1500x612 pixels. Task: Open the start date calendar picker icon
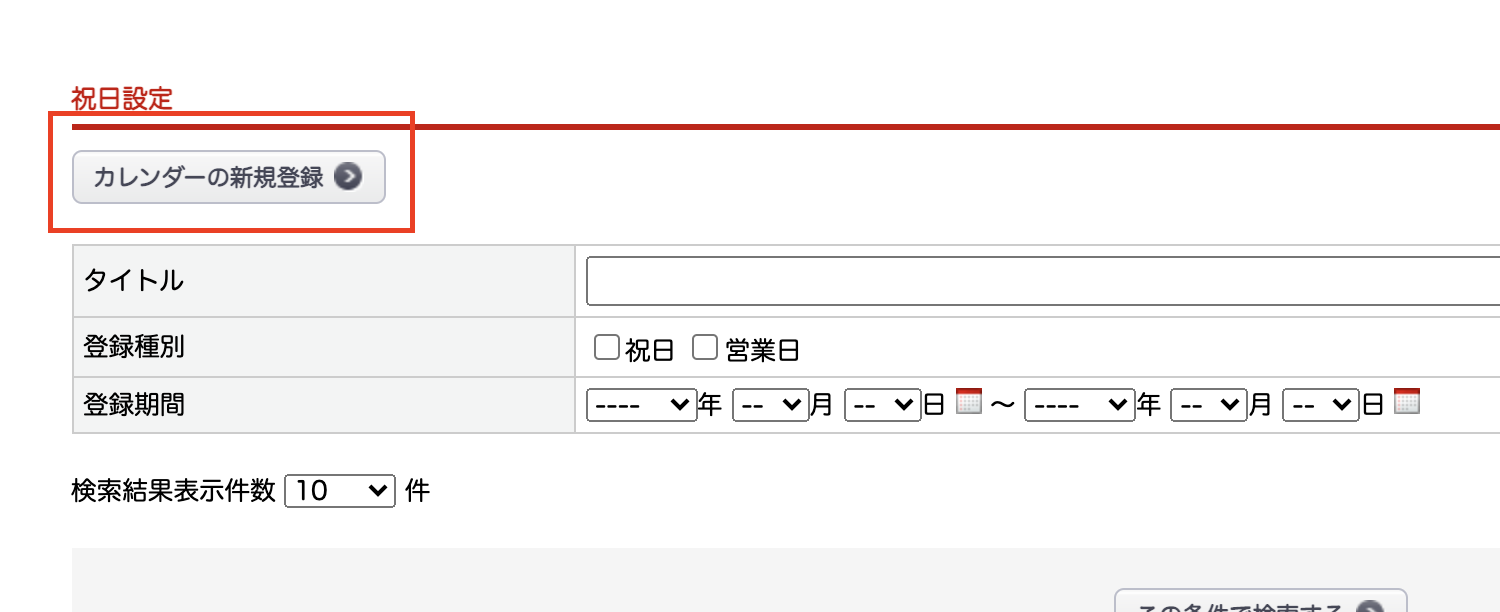968,402
